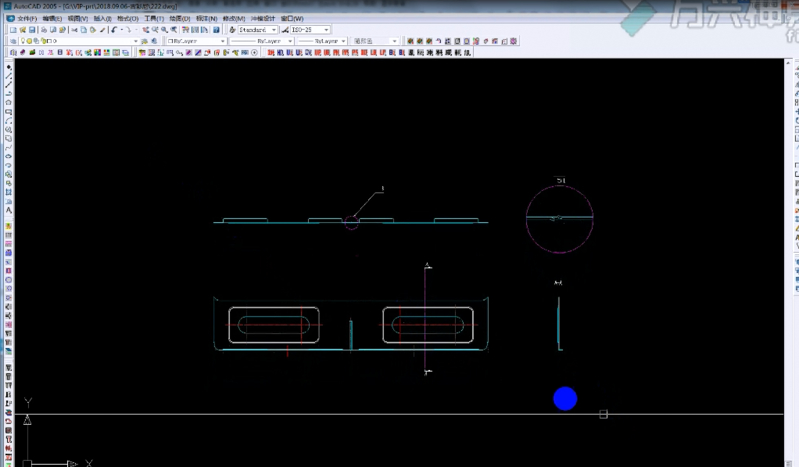This screenshot has width=799, height=467.
Task: Open the Layer Properties Manager icon
Action: click(13, 41)
